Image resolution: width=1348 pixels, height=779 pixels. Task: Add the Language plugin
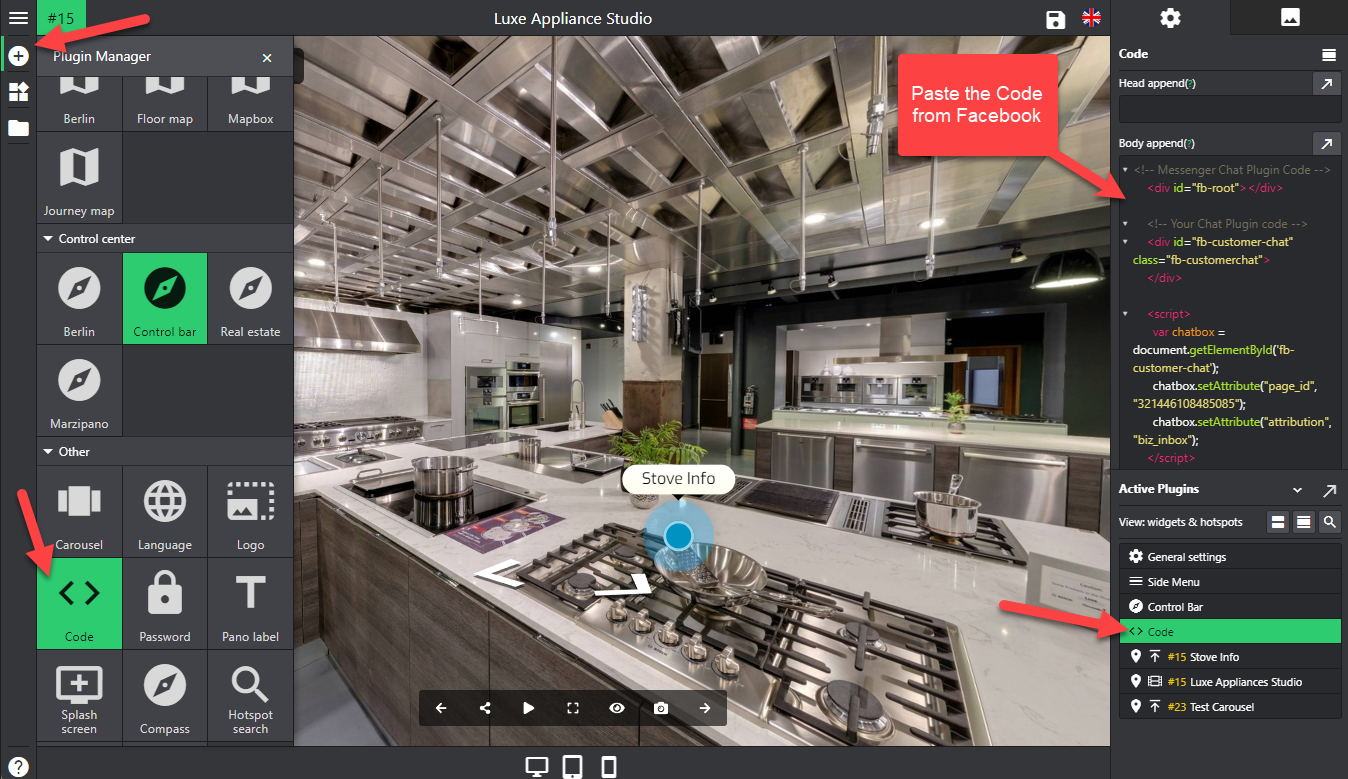(x=165, y=511)
